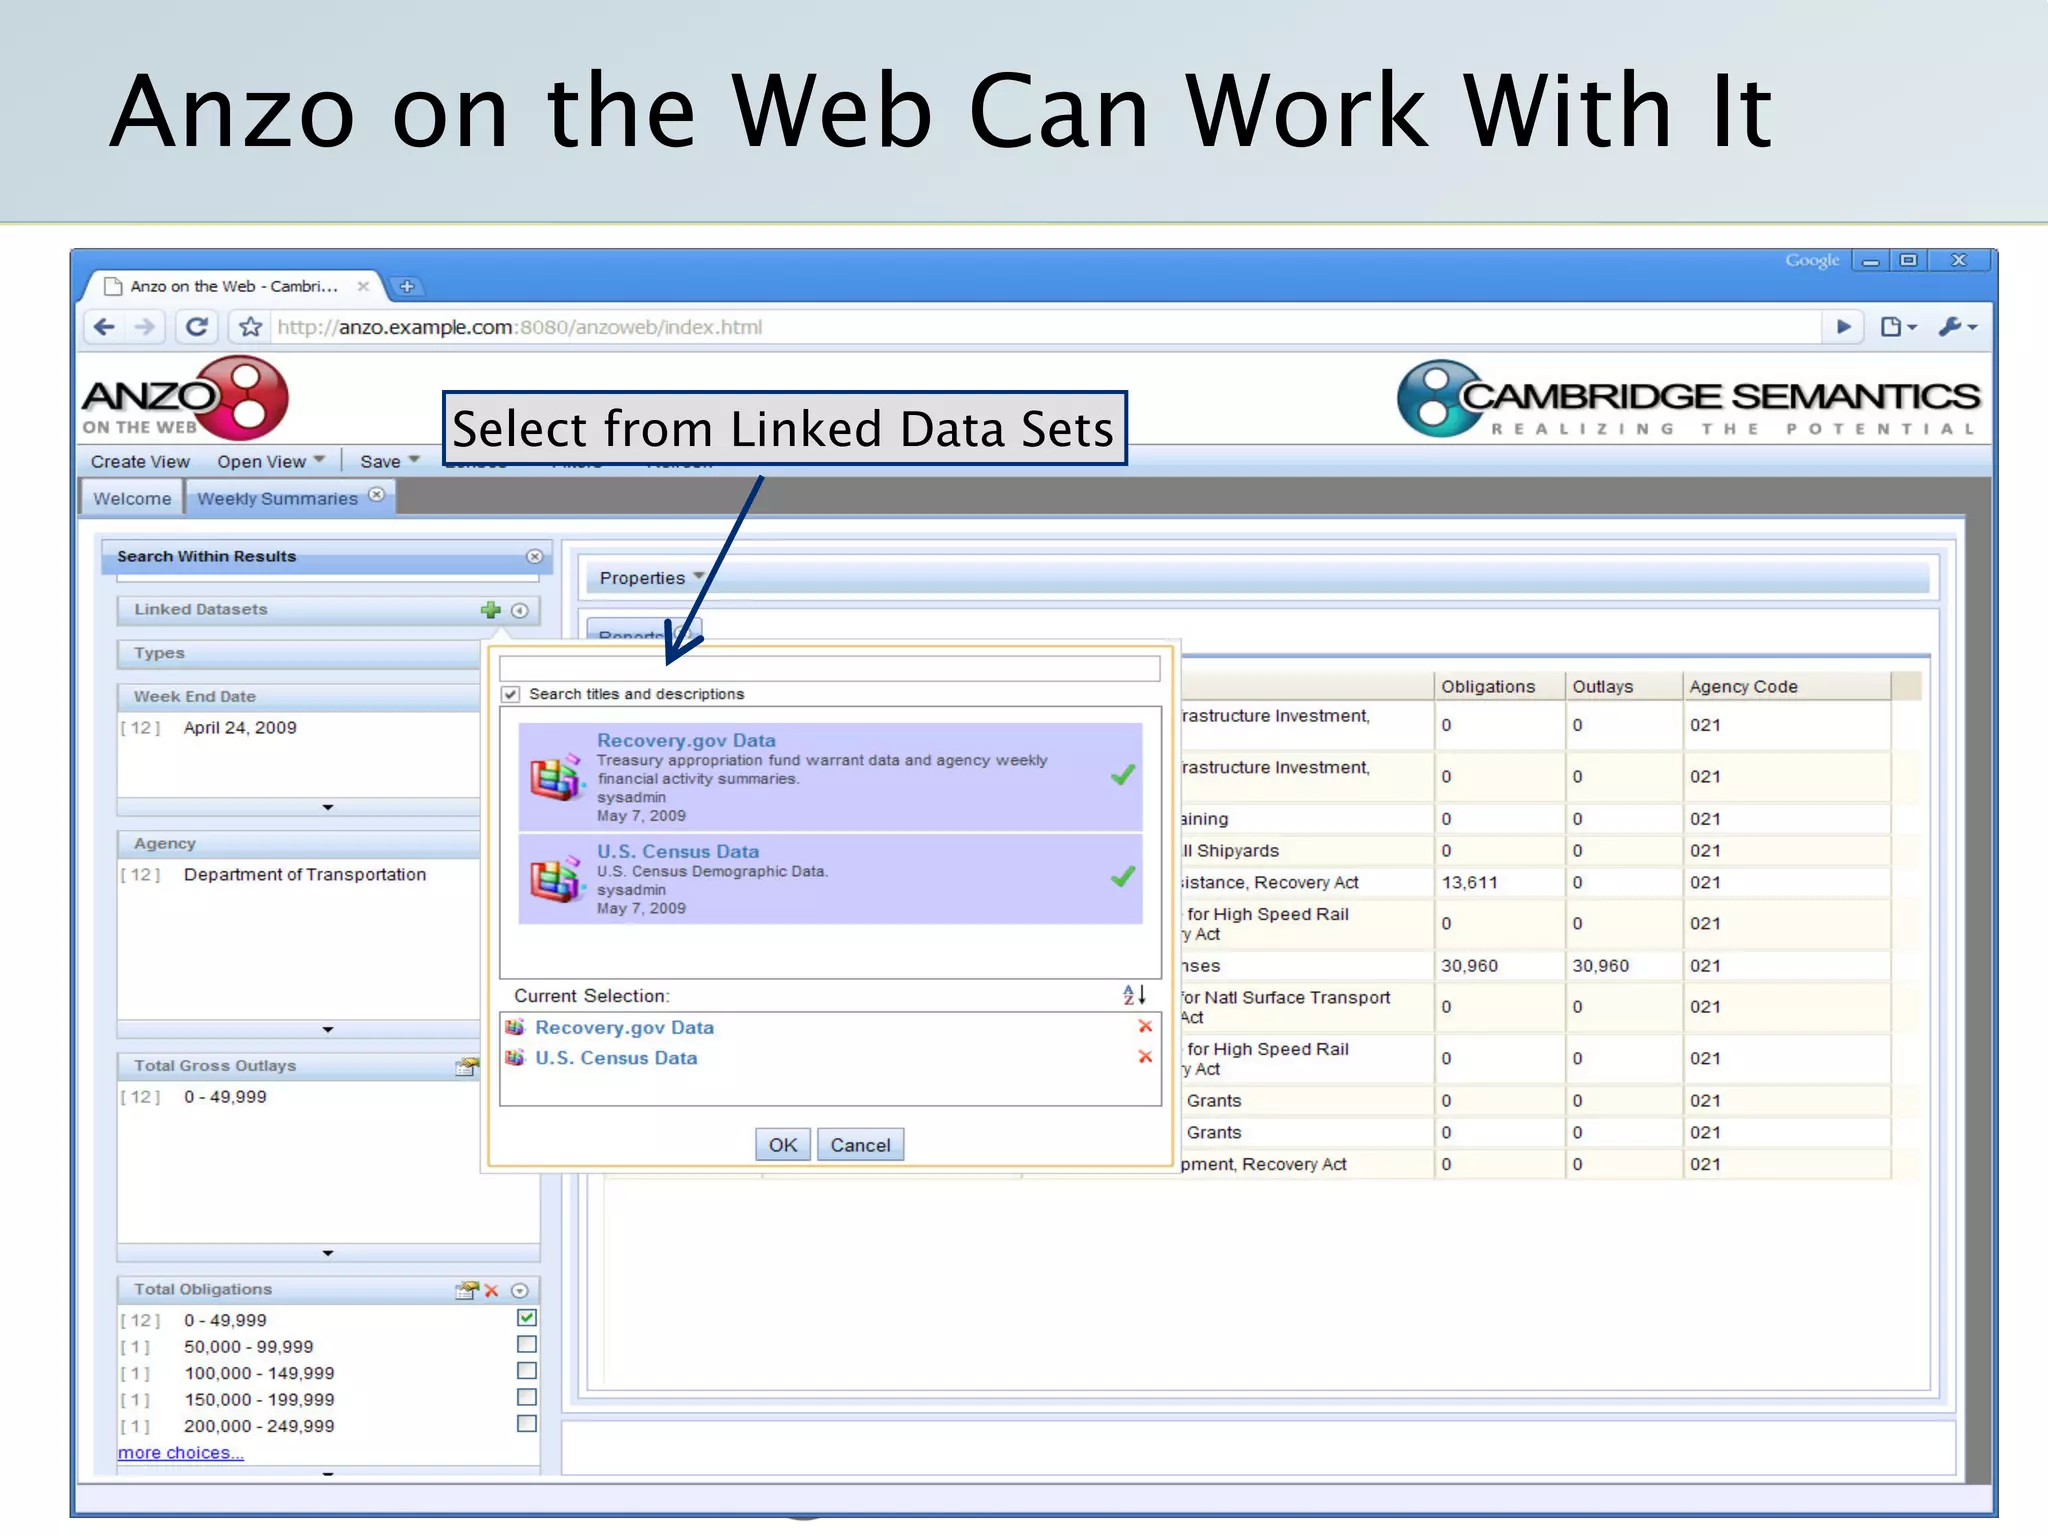The image size is (2048, 1536).
Task: Remove U.S. Census Data with red X
Action: point(1145,1058)
